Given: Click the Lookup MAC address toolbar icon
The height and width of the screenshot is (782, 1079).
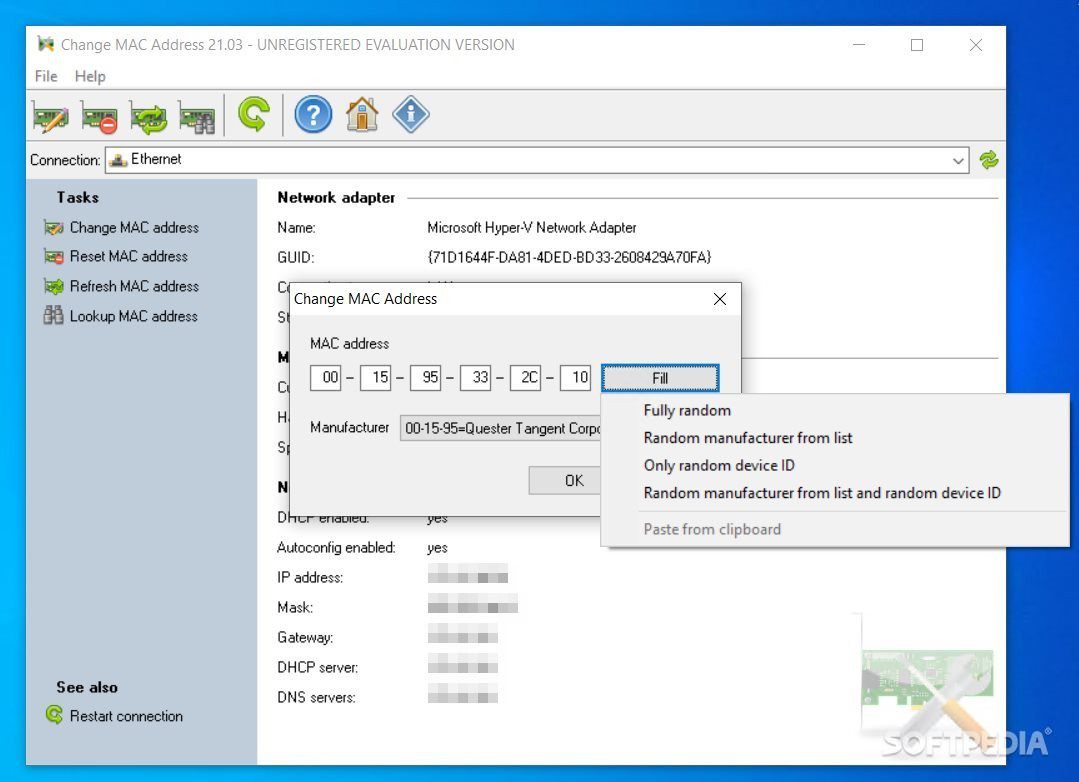Looking at the screenshot, I should coord(197,116).
